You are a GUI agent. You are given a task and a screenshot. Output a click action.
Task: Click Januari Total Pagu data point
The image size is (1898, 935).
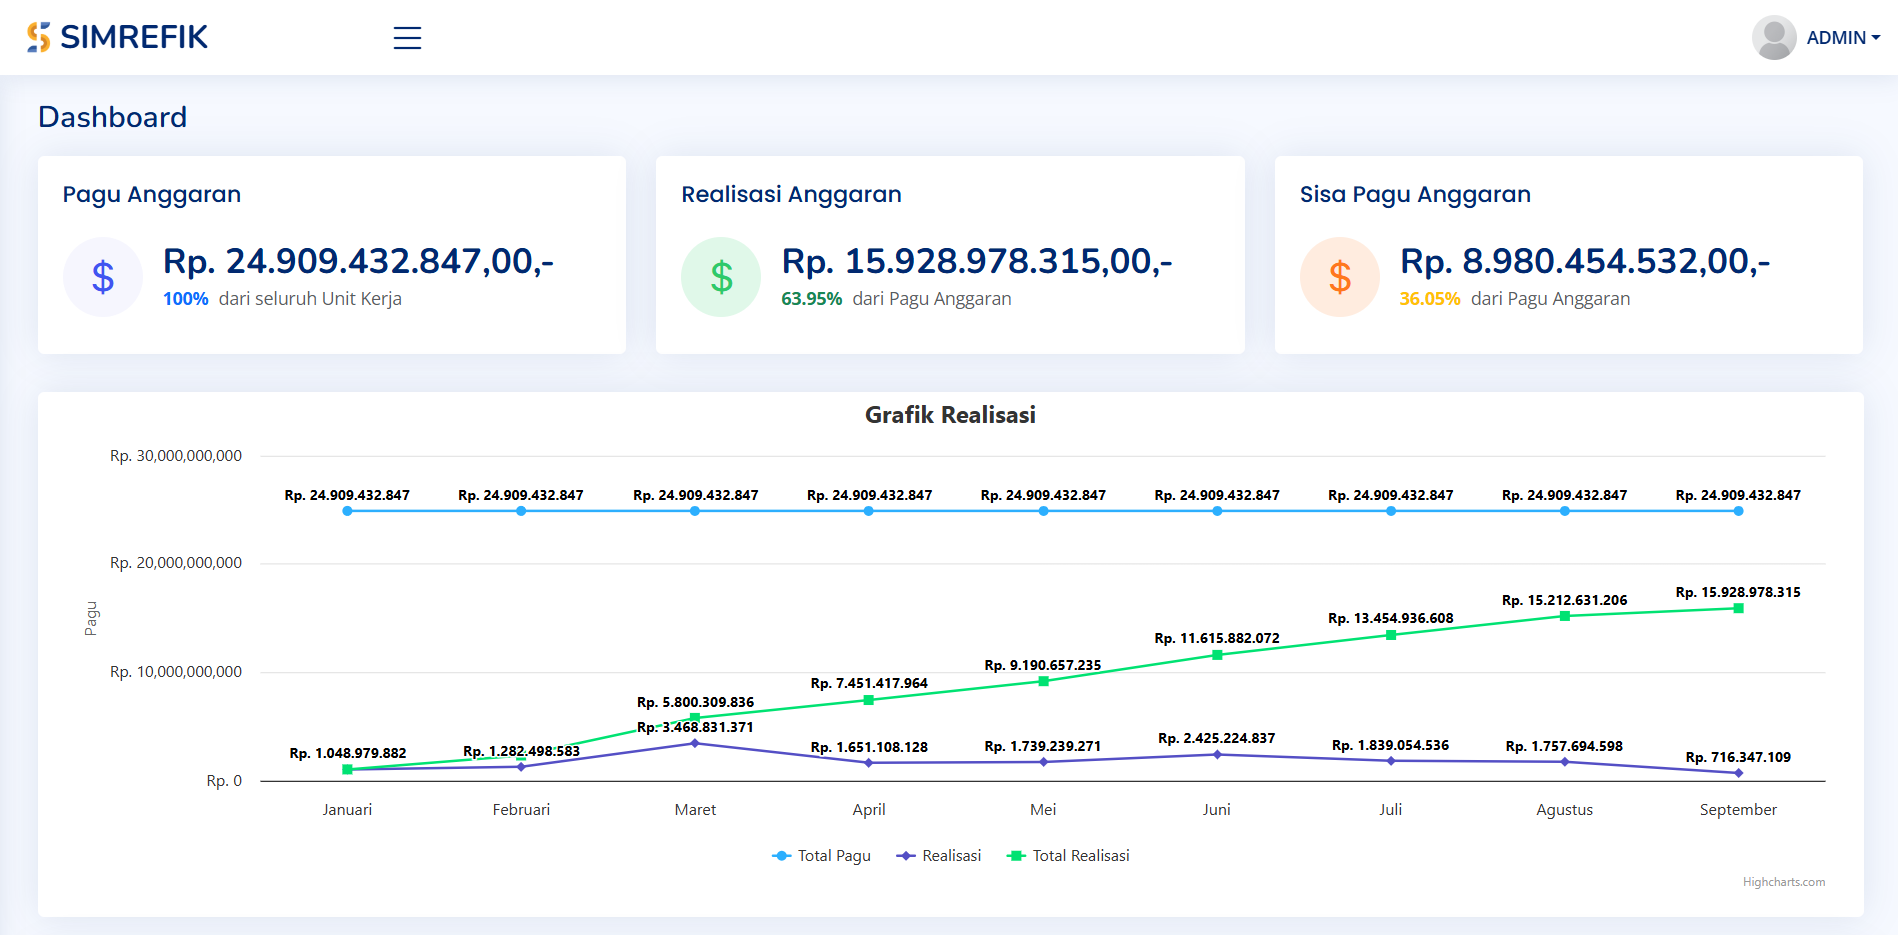[x=347, y=511]
